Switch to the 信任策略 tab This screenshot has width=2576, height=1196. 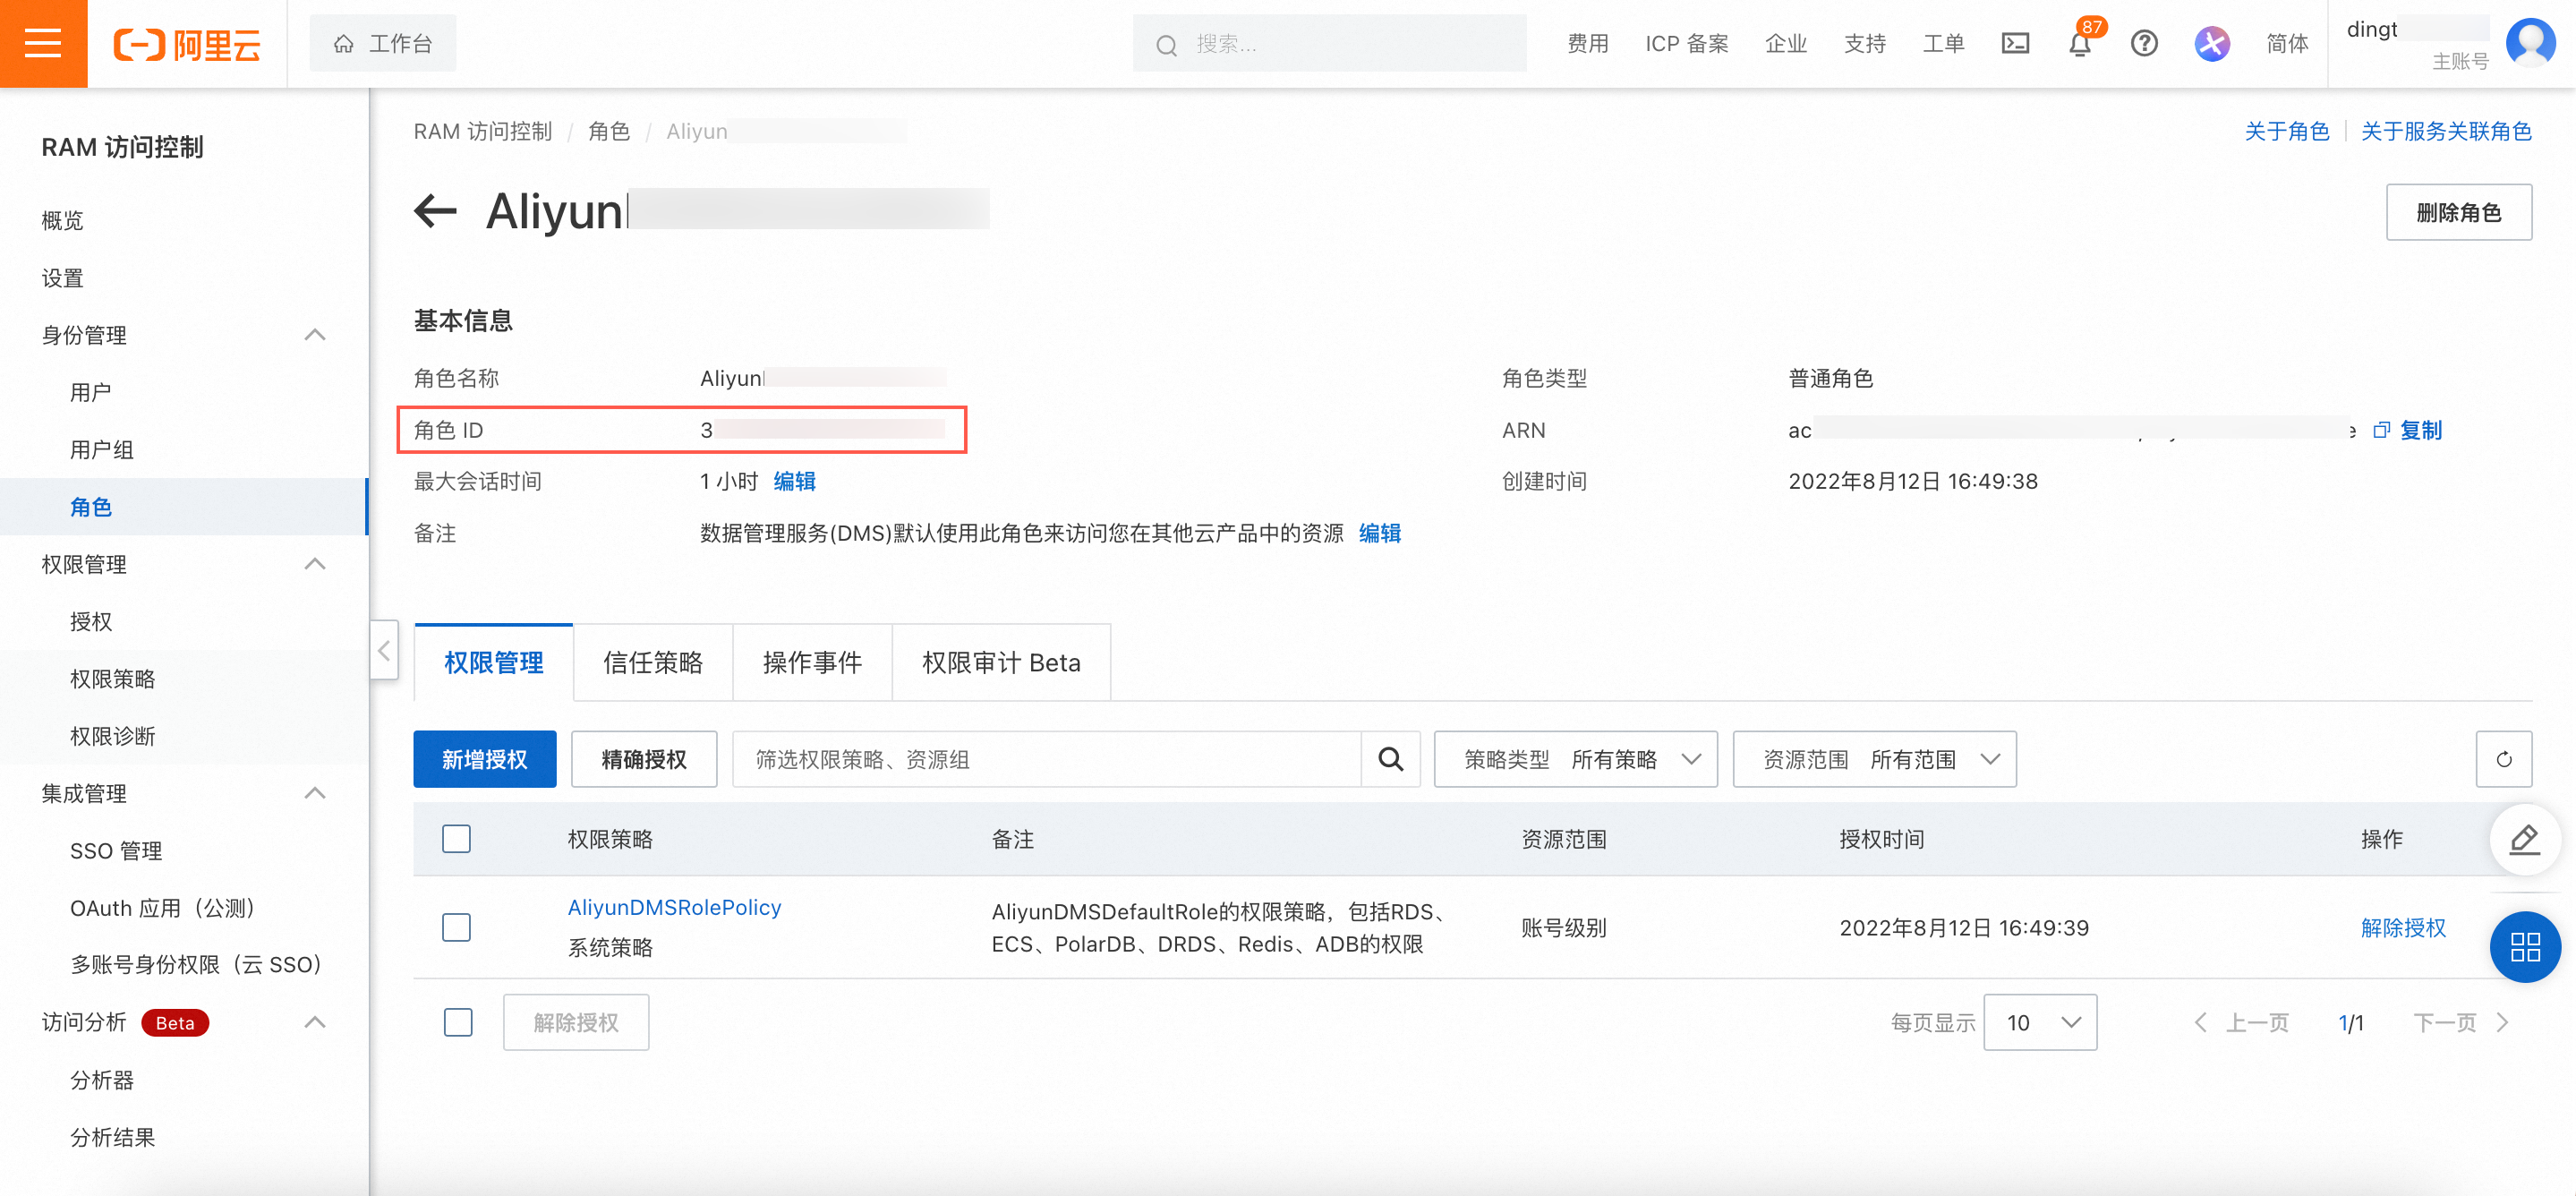[x=653, y=662]
